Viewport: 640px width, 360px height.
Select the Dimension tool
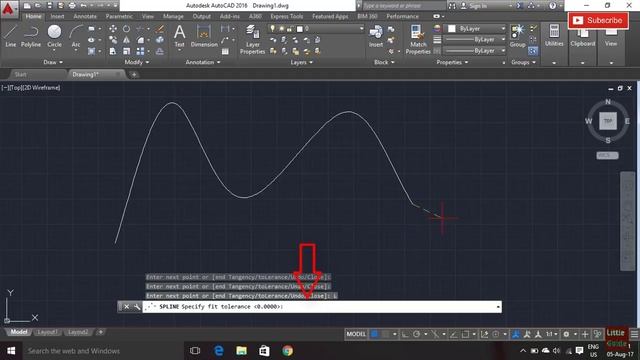click(204, 36)
